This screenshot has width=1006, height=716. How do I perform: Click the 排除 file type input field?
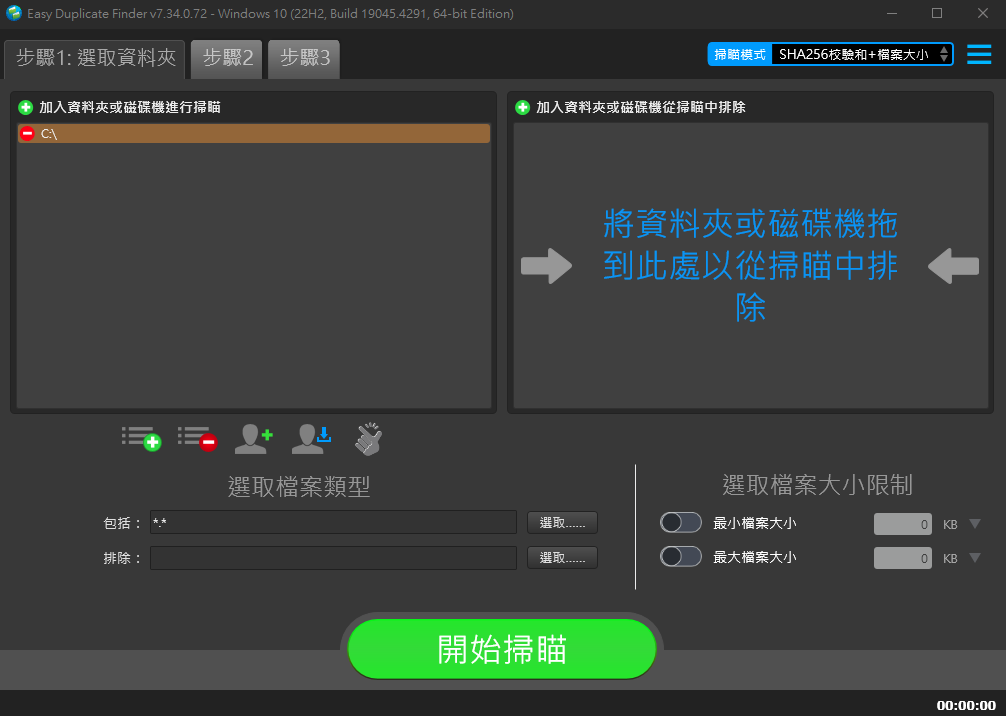(333, 558)
